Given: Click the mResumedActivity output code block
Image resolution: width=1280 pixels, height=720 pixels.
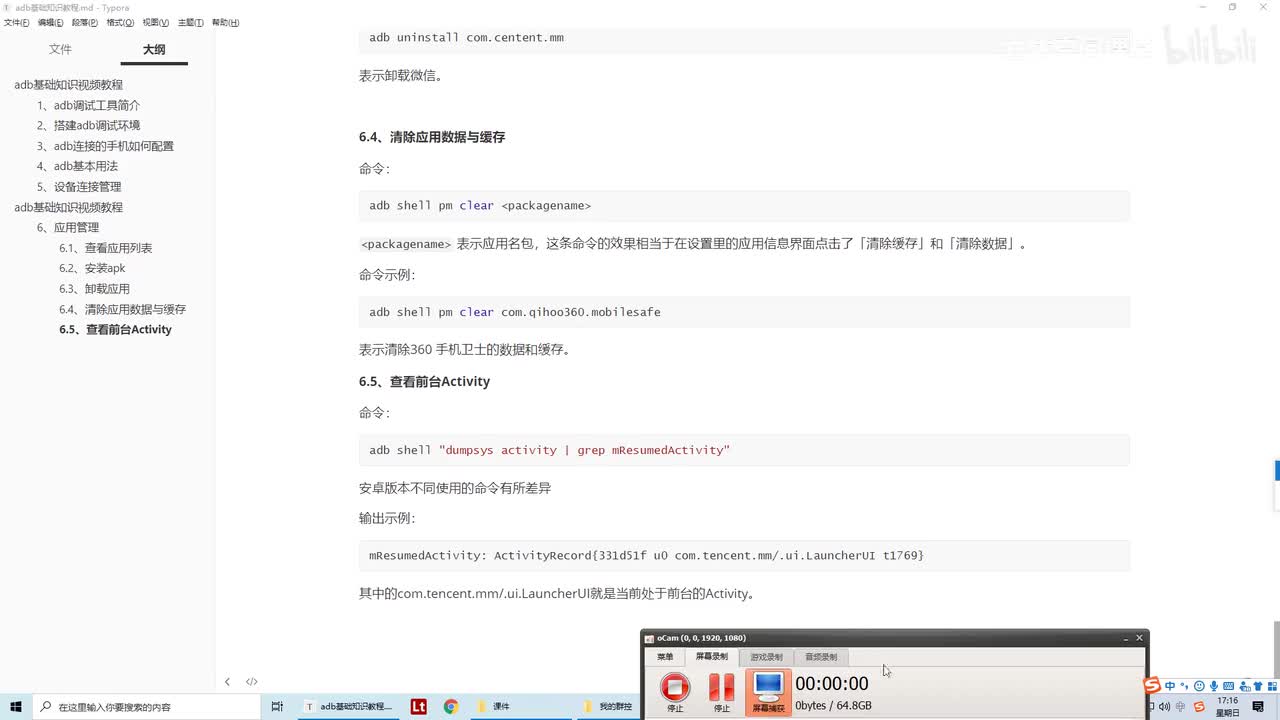Looking at the screenshot, I should [x=744, y=555].
